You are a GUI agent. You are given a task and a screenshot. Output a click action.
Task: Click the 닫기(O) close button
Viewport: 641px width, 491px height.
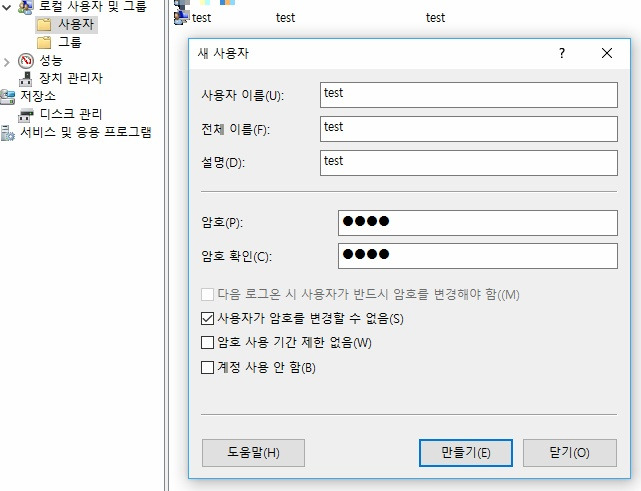click(x=570, y=453)
